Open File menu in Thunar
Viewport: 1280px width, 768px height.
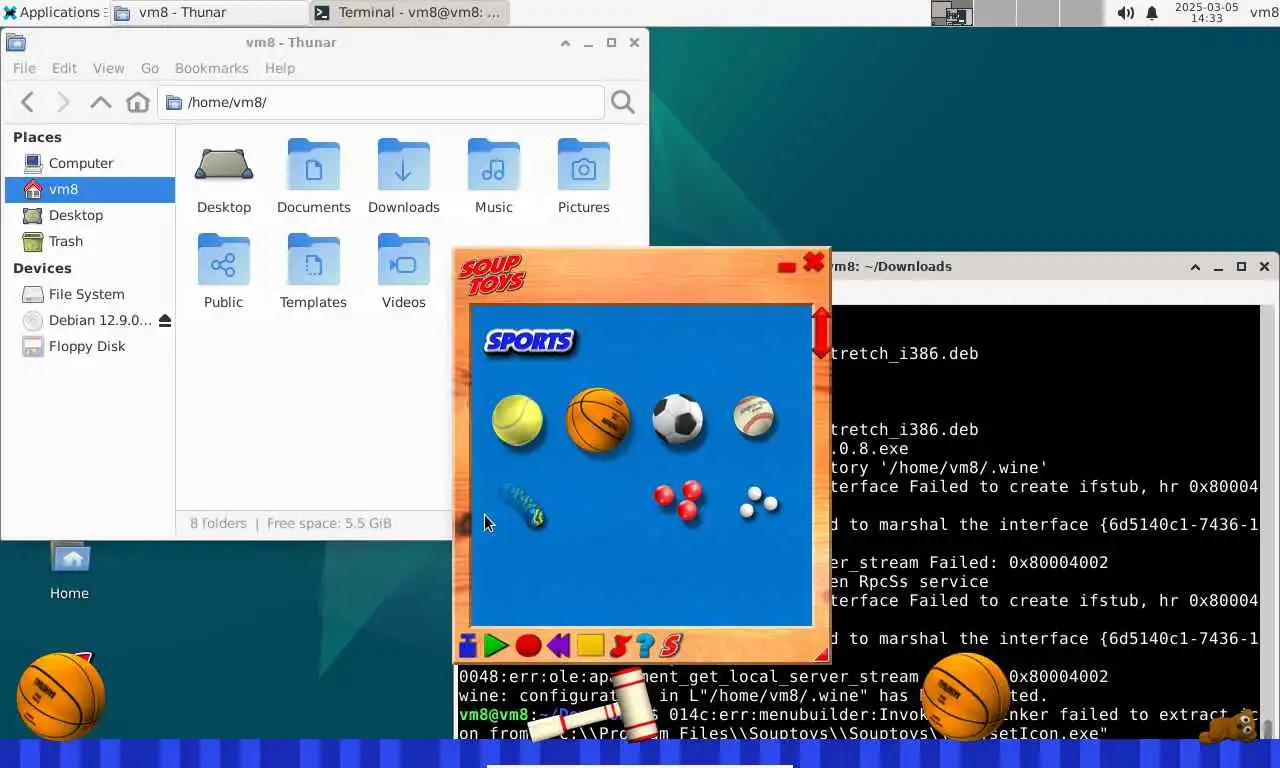coord(24,68)
